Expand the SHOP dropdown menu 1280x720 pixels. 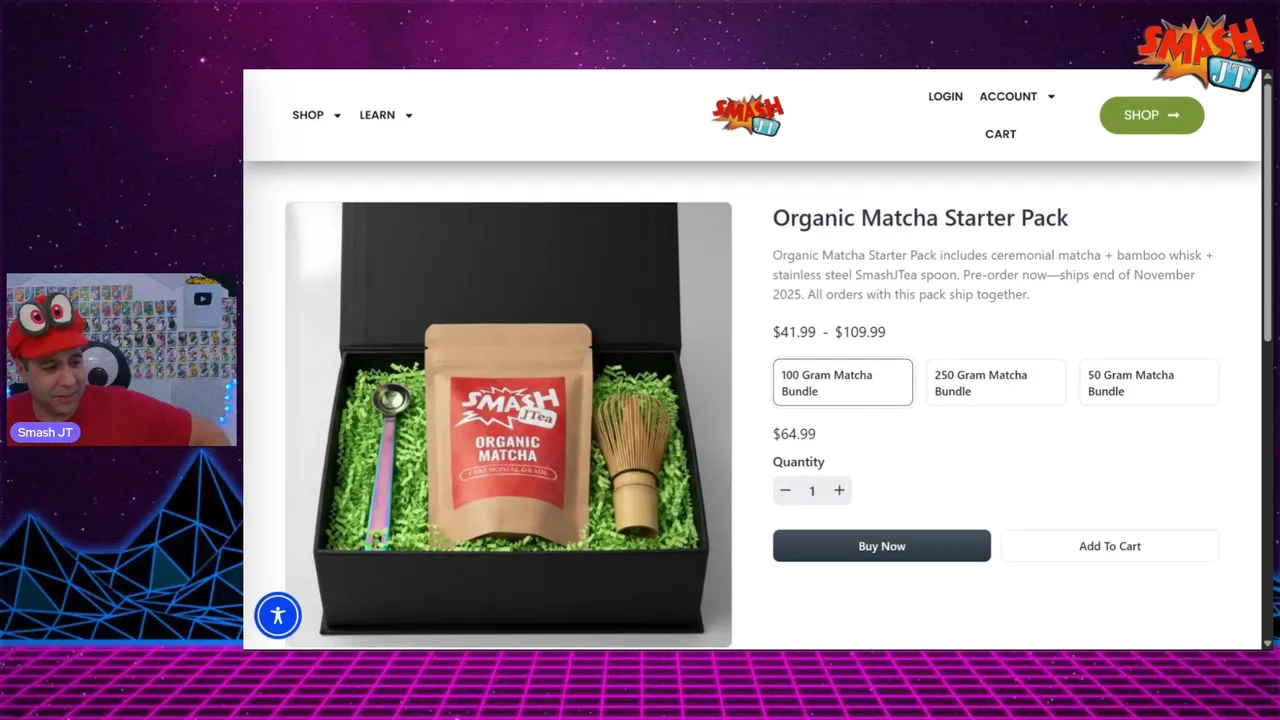pyautogui.click(x=316, y=115)
